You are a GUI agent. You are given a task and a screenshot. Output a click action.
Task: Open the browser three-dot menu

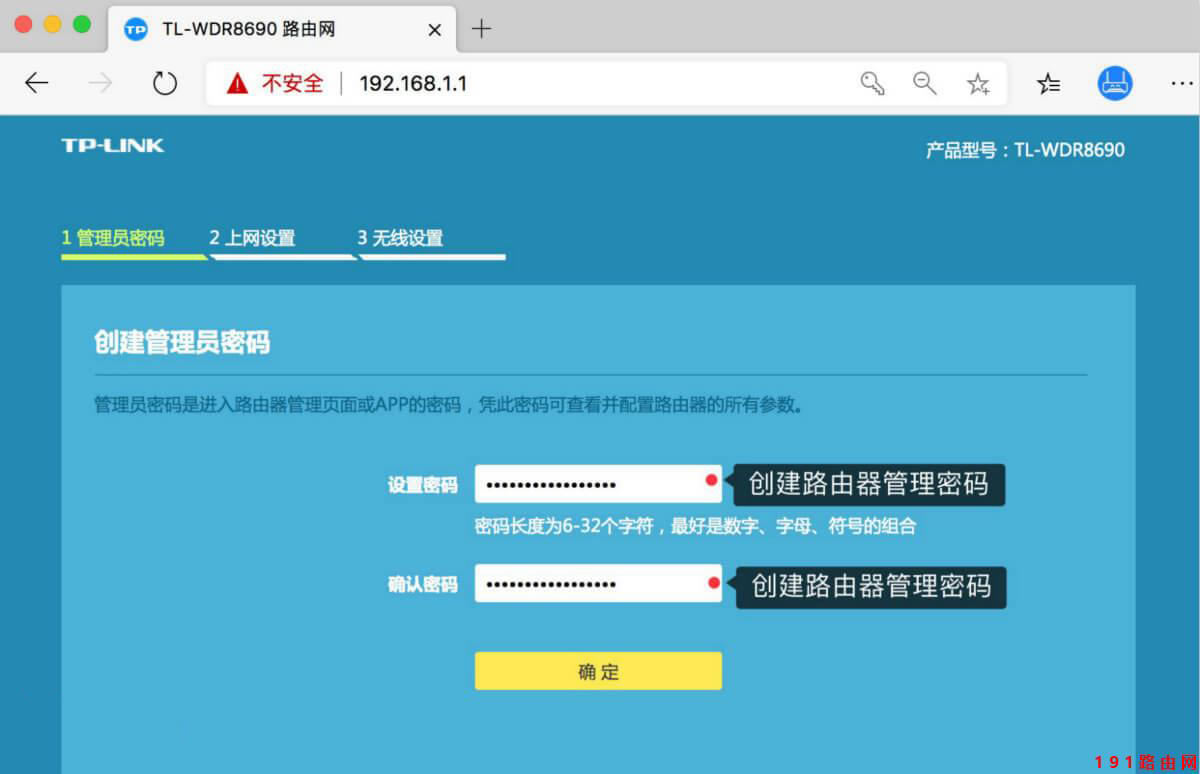click(1180, 84)
